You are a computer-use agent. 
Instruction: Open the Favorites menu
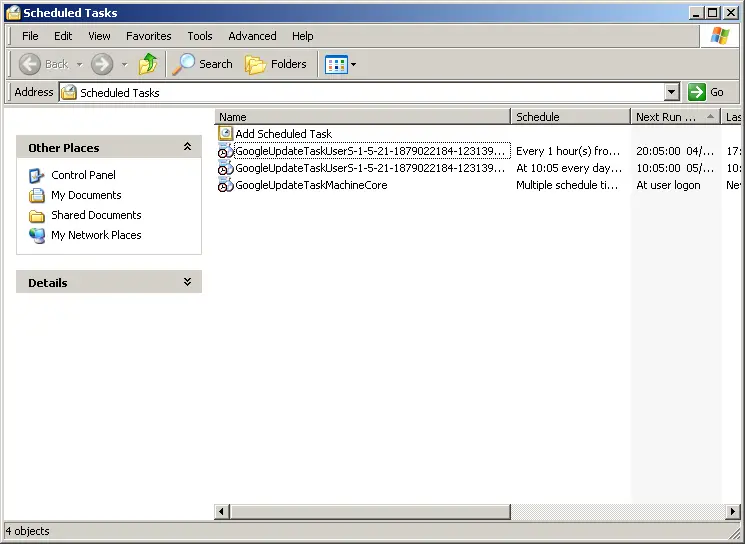[x=149, y=36]
